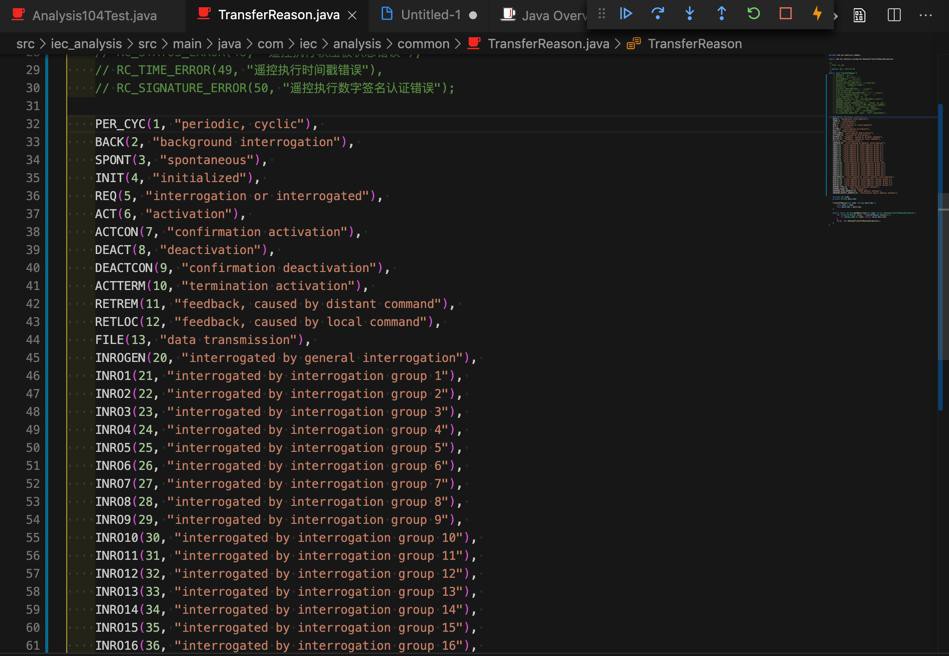Click the INRO9 enum constant
949x656 pixels.
tap(113, 520)
